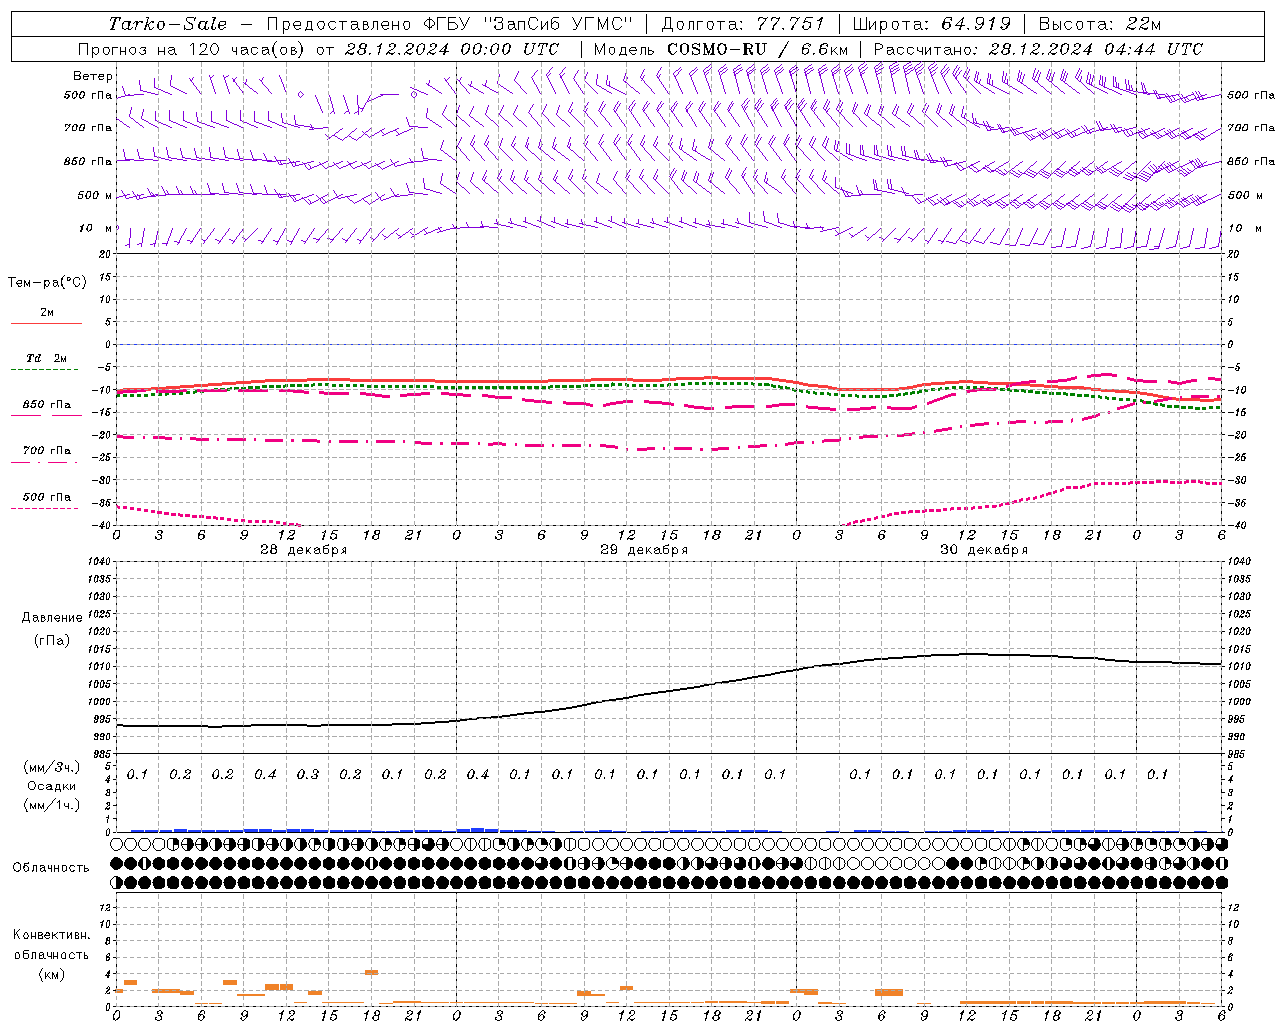The height and width of the screenshot is (1024, 1280).
Task: Click the forecast start 28.12.2024 00:00 UTC
Action: (x=452, y=49)
